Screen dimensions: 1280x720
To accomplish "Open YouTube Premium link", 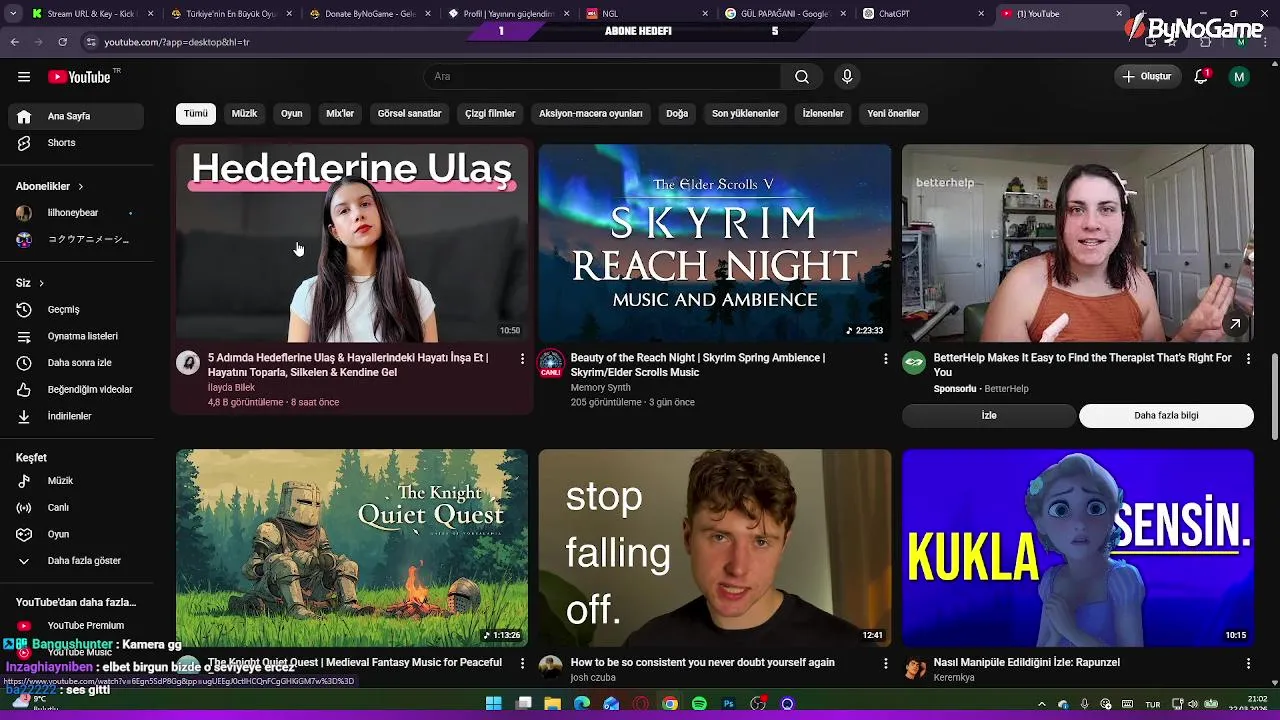I will click(x=76, y=626).
